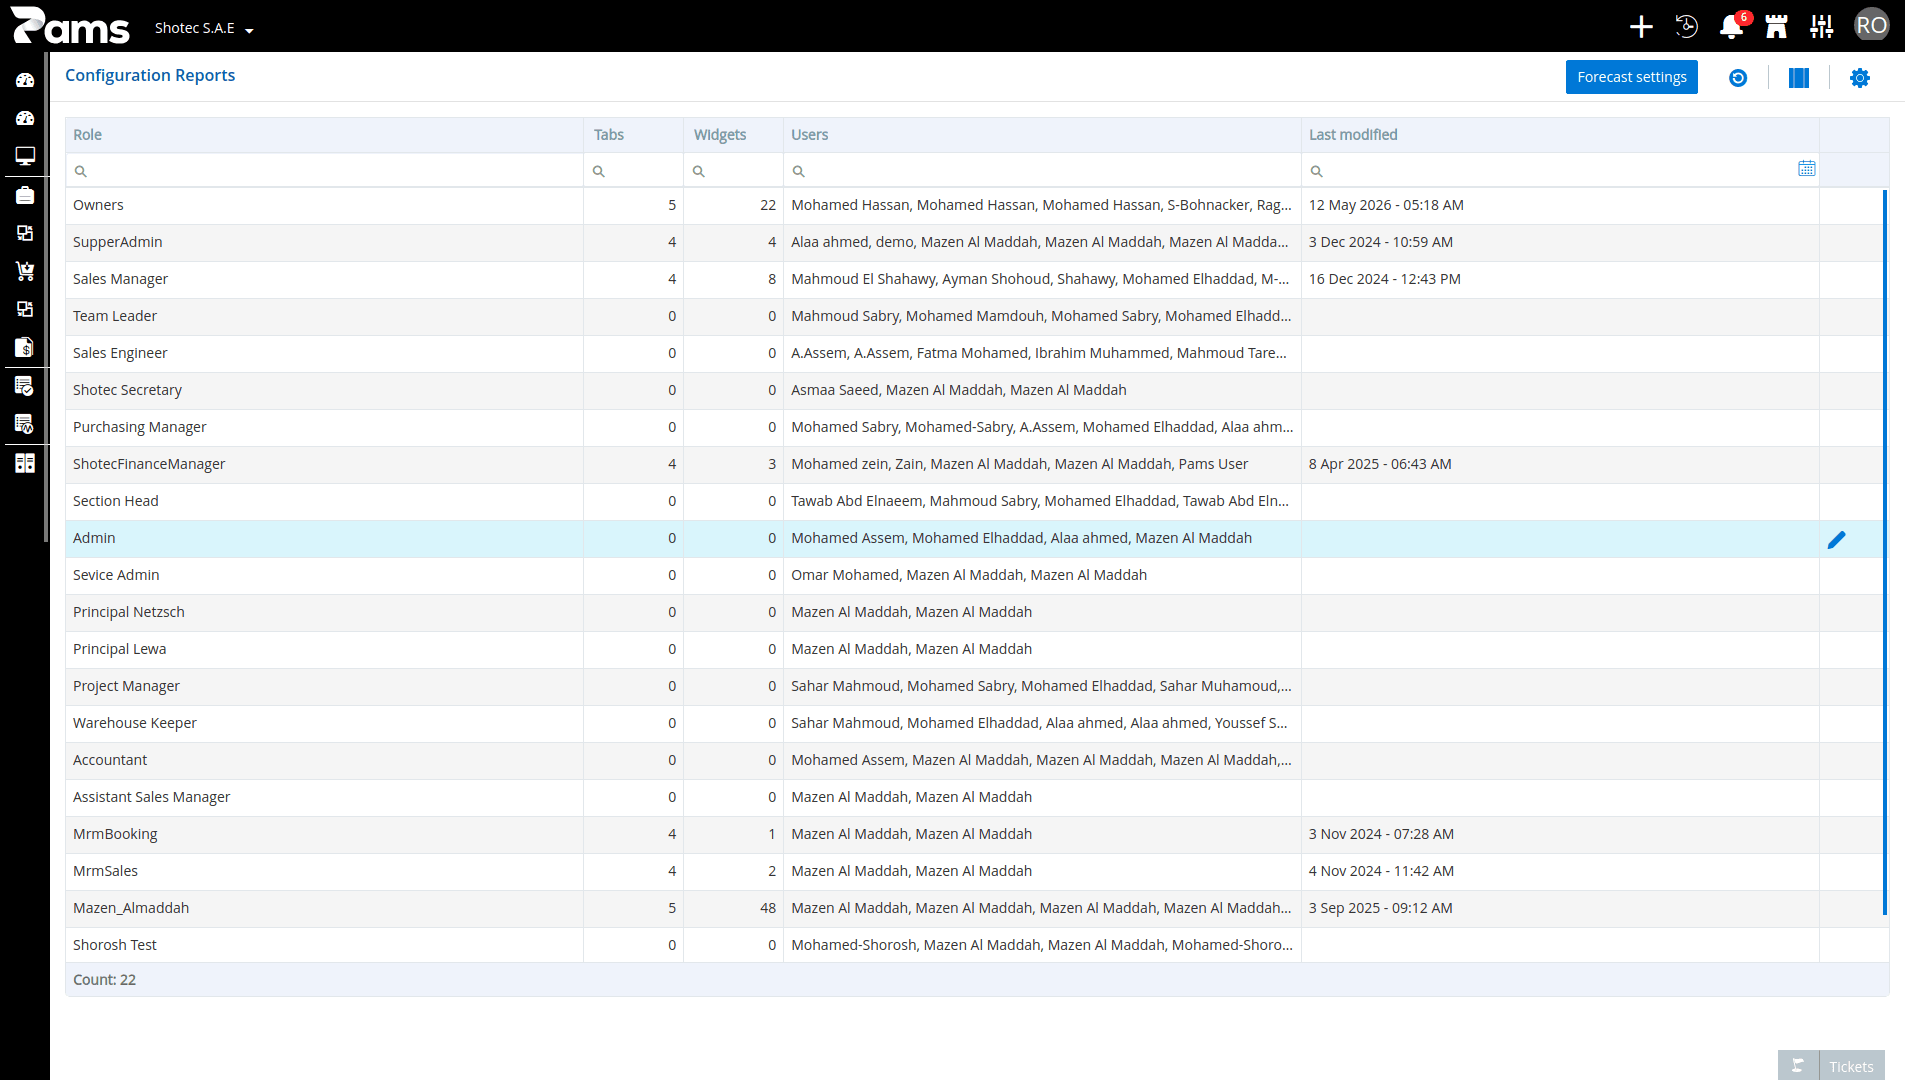
Task: Focus the Widgets column filter field
Action: click(x=734, y=170)
